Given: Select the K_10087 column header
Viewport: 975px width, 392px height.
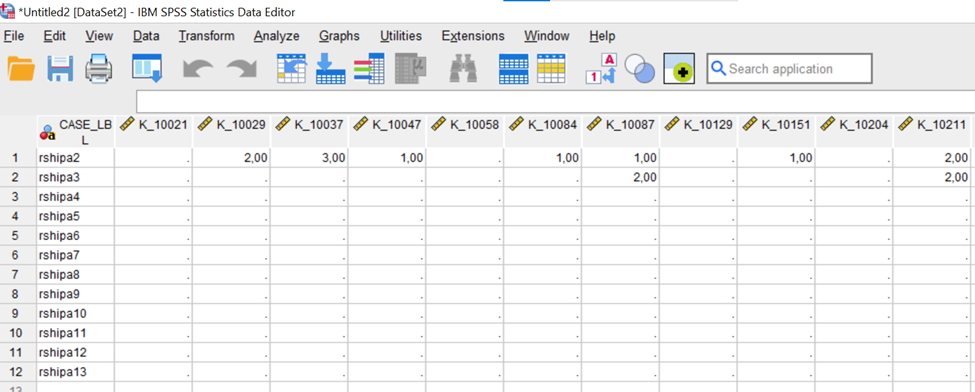Looking at the screenshot, I should pyautogui.click(x=621, y=124).
